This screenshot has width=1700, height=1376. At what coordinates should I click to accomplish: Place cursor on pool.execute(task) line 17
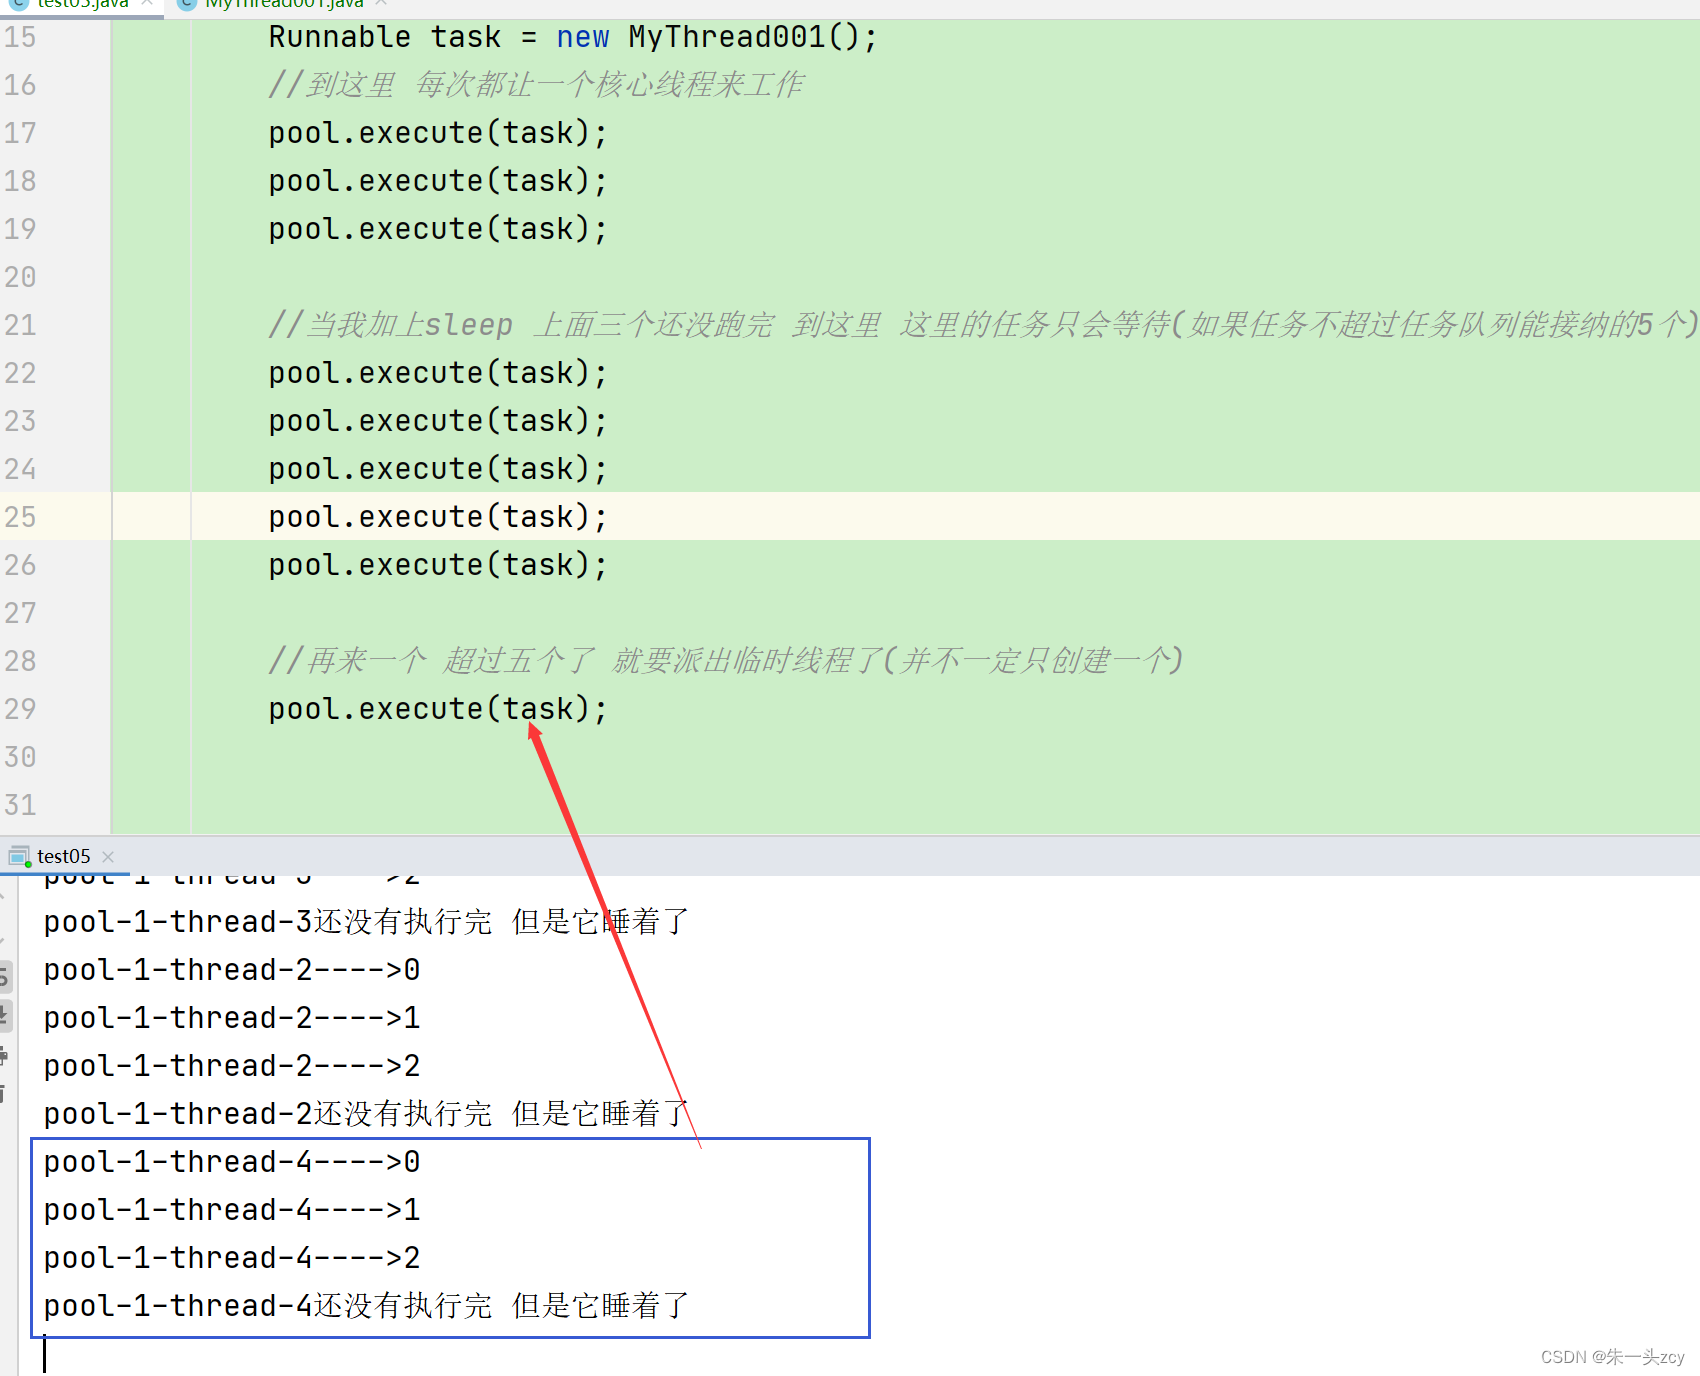pyautogui.click(x=438, y=133)
